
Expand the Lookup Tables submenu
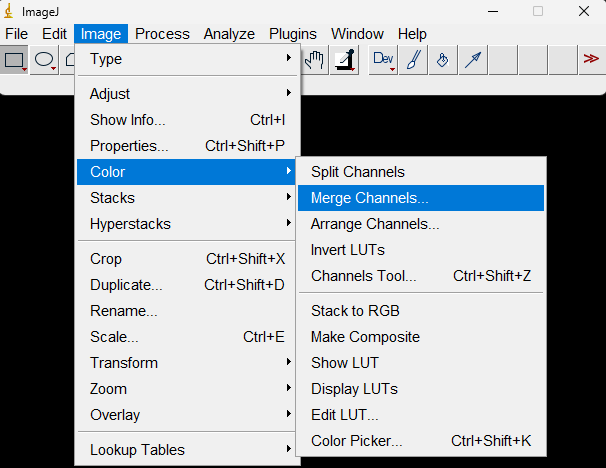tap(187, 449)
